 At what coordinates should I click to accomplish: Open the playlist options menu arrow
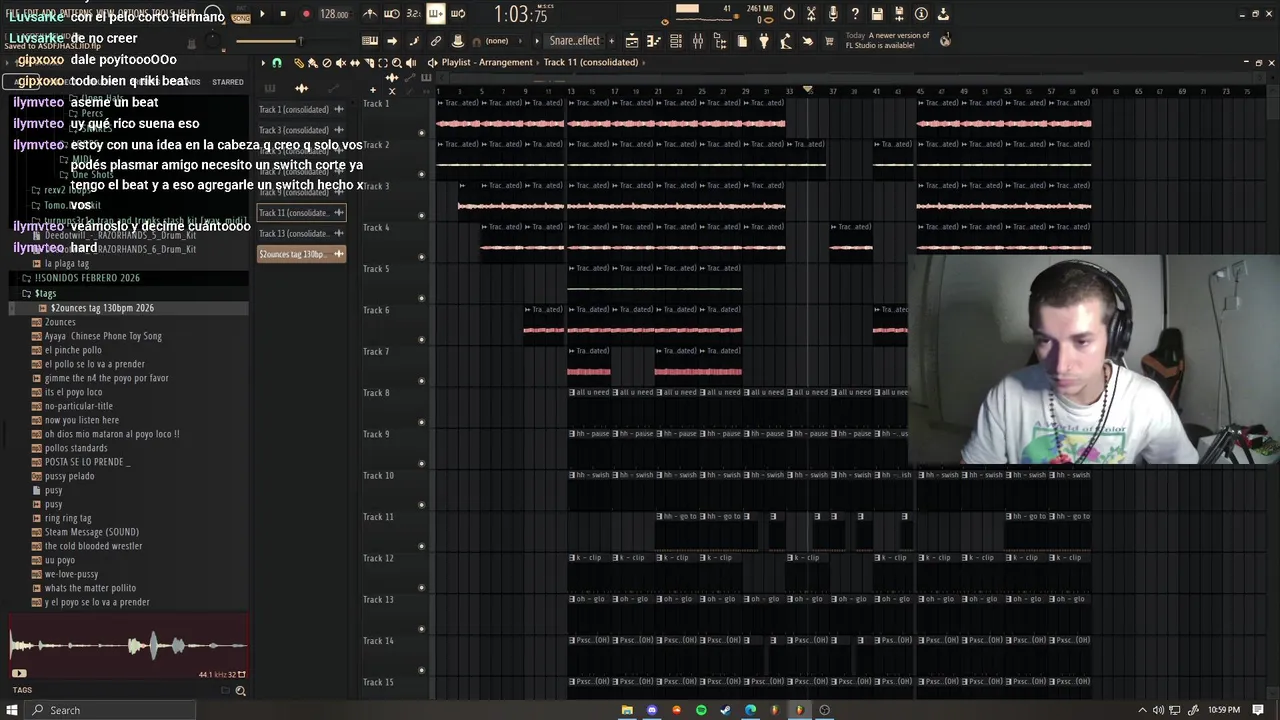[x=263, y=63]
